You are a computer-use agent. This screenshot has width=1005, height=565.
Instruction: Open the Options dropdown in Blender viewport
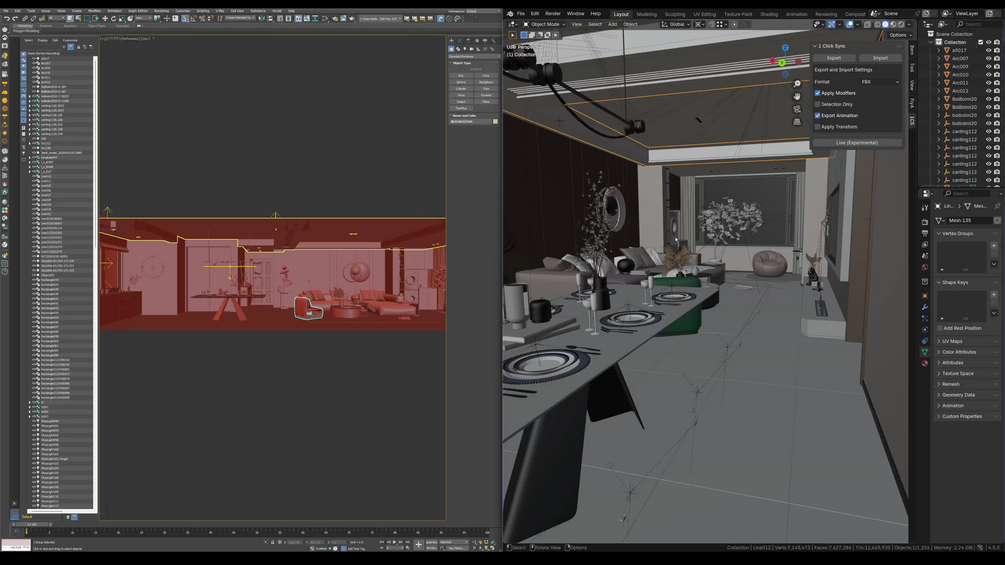coord(899,35)
